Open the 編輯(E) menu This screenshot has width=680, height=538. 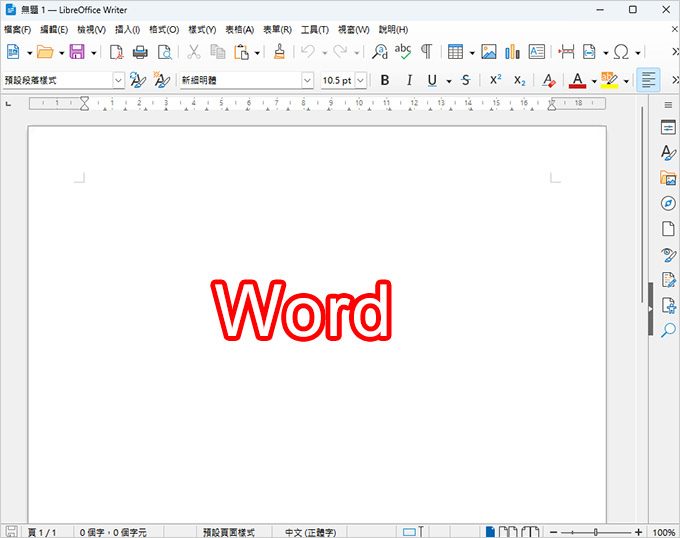(54, 29)
